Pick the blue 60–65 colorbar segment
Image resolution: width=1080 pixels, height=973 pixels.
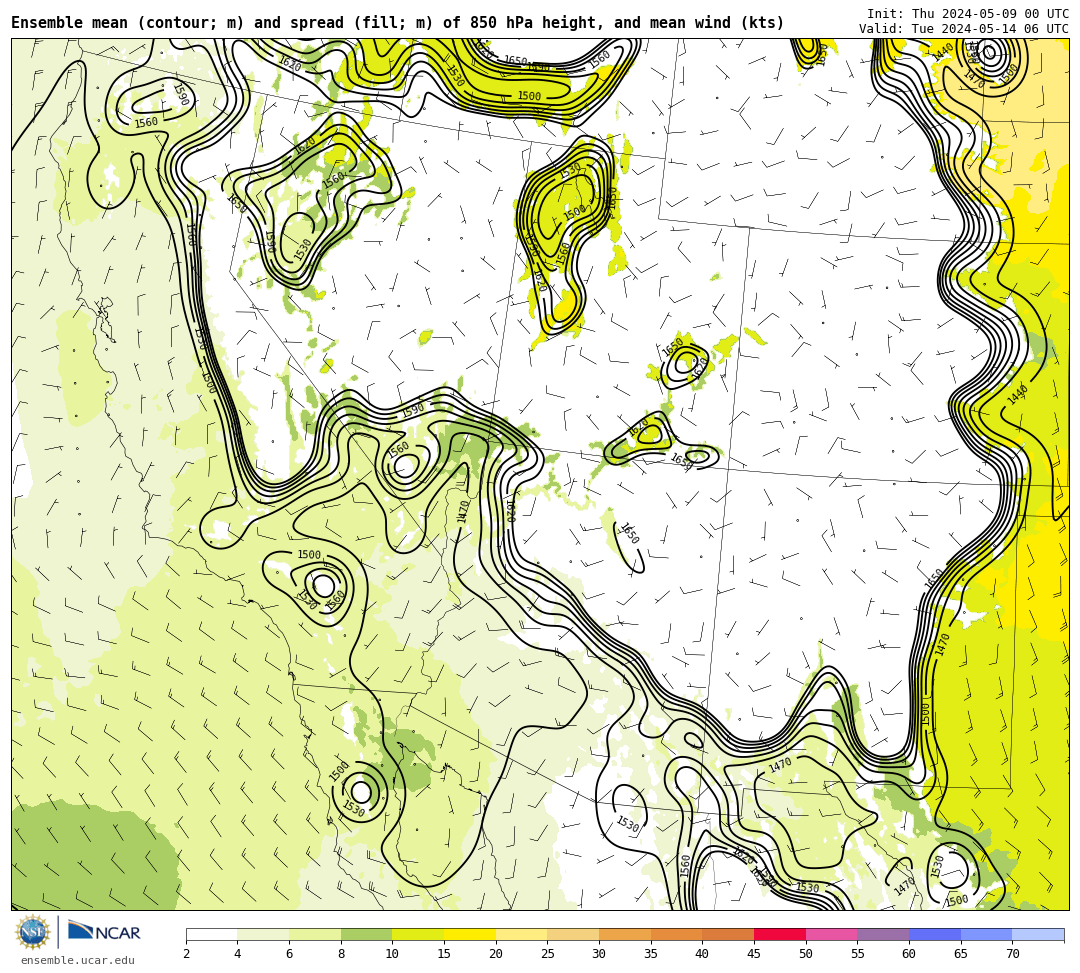click(935, 934)
